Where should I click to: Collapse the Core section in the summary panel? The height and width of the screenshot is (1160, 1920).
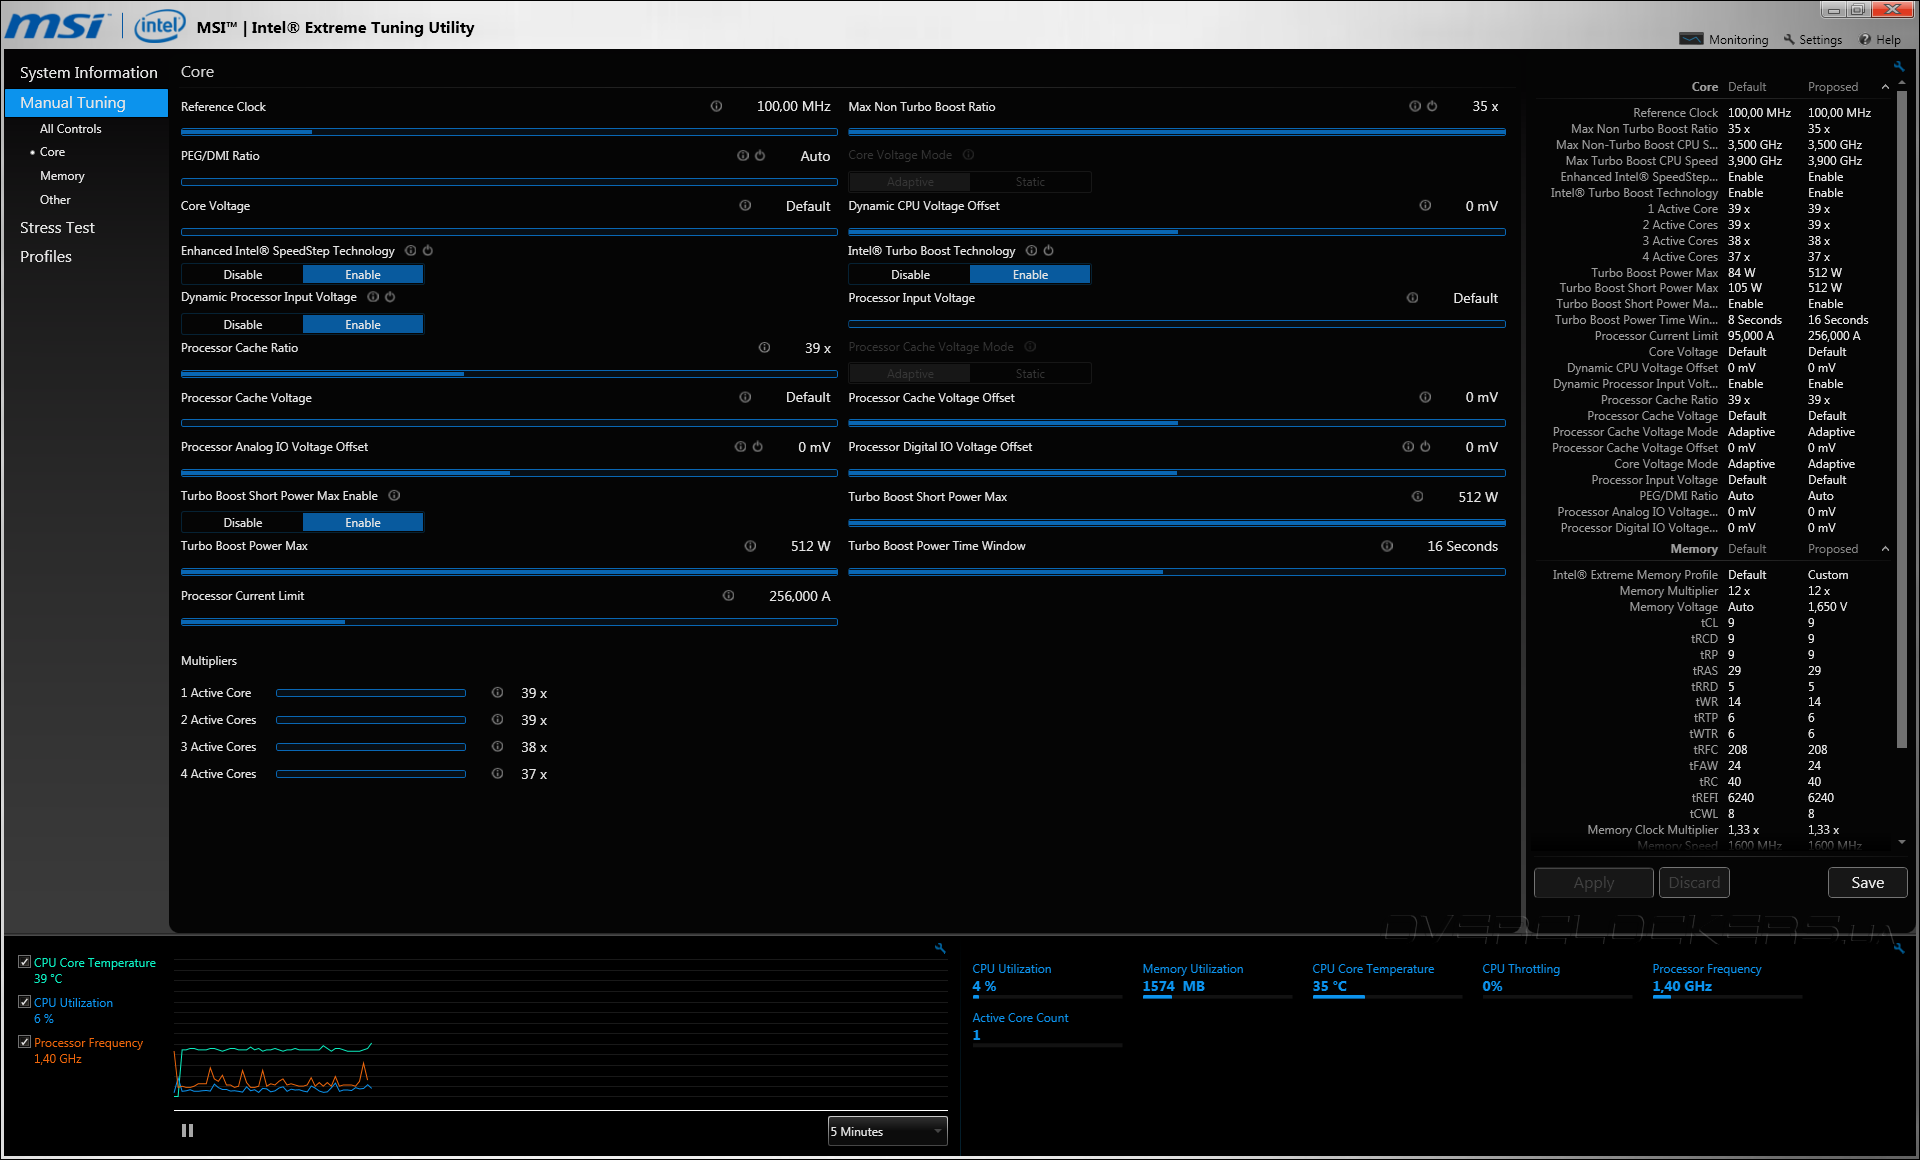(1885, 87)
